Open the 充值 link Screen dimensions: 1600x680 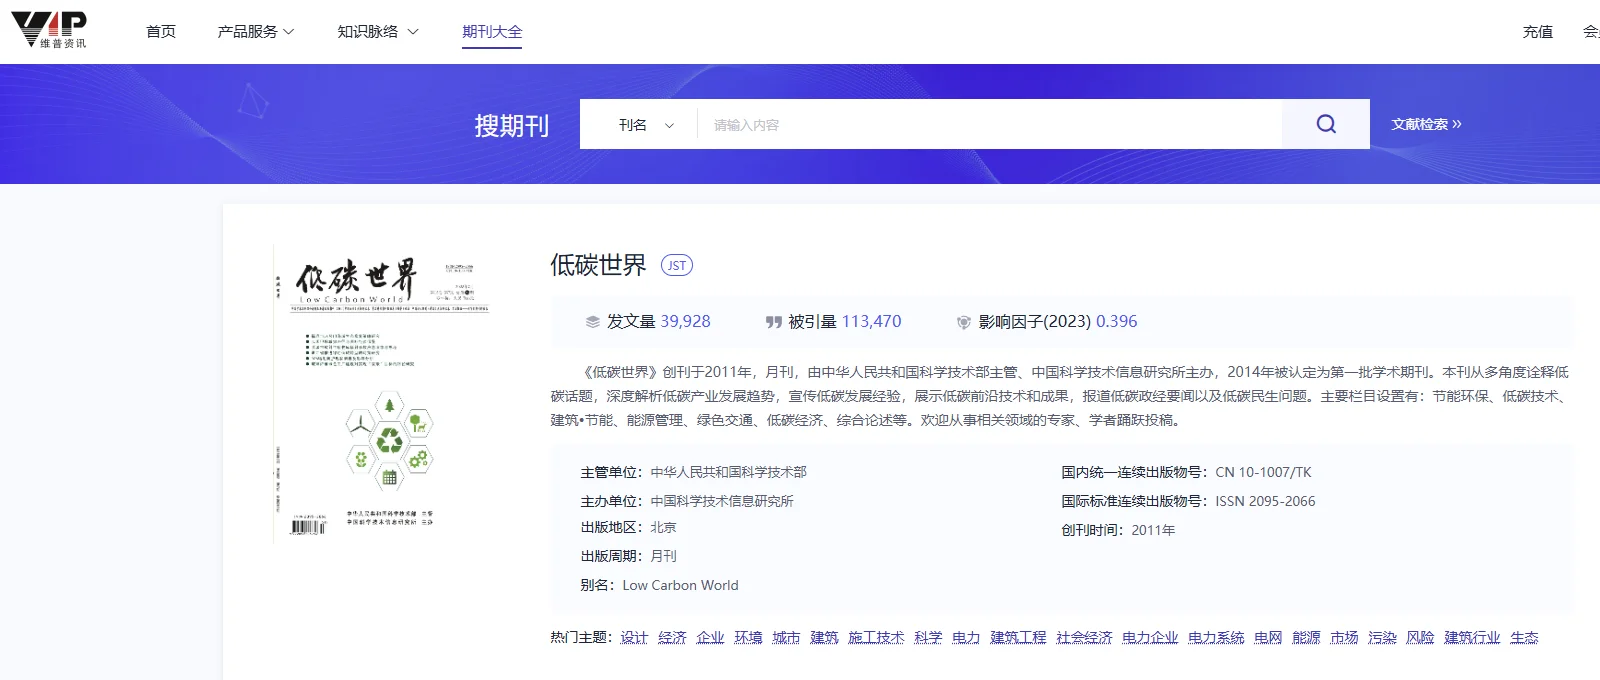1538,32
